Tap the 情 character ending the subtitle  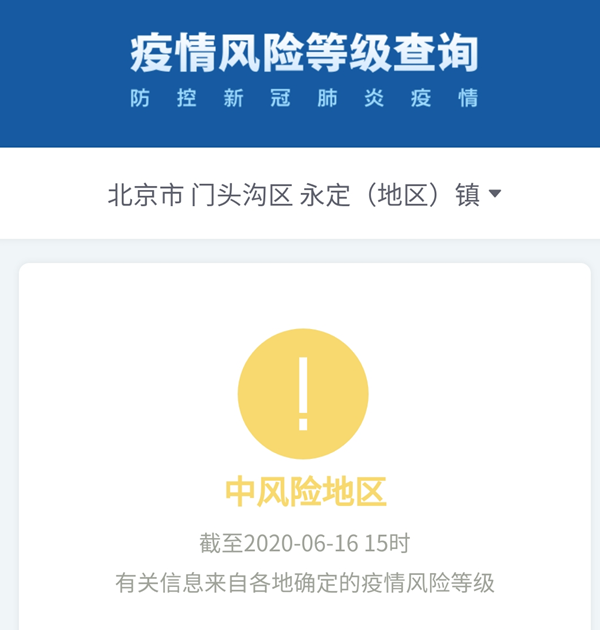468,98
